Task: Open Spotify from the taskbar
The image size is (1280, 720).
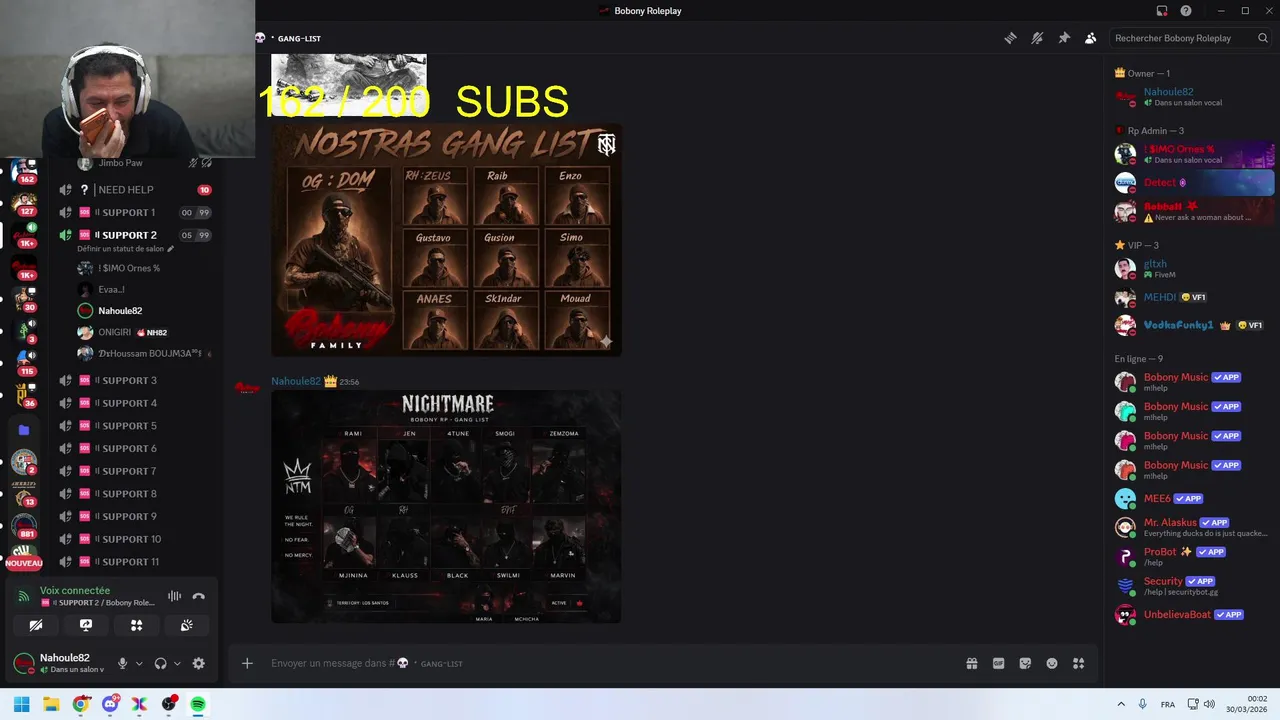Action: (198, 704)
